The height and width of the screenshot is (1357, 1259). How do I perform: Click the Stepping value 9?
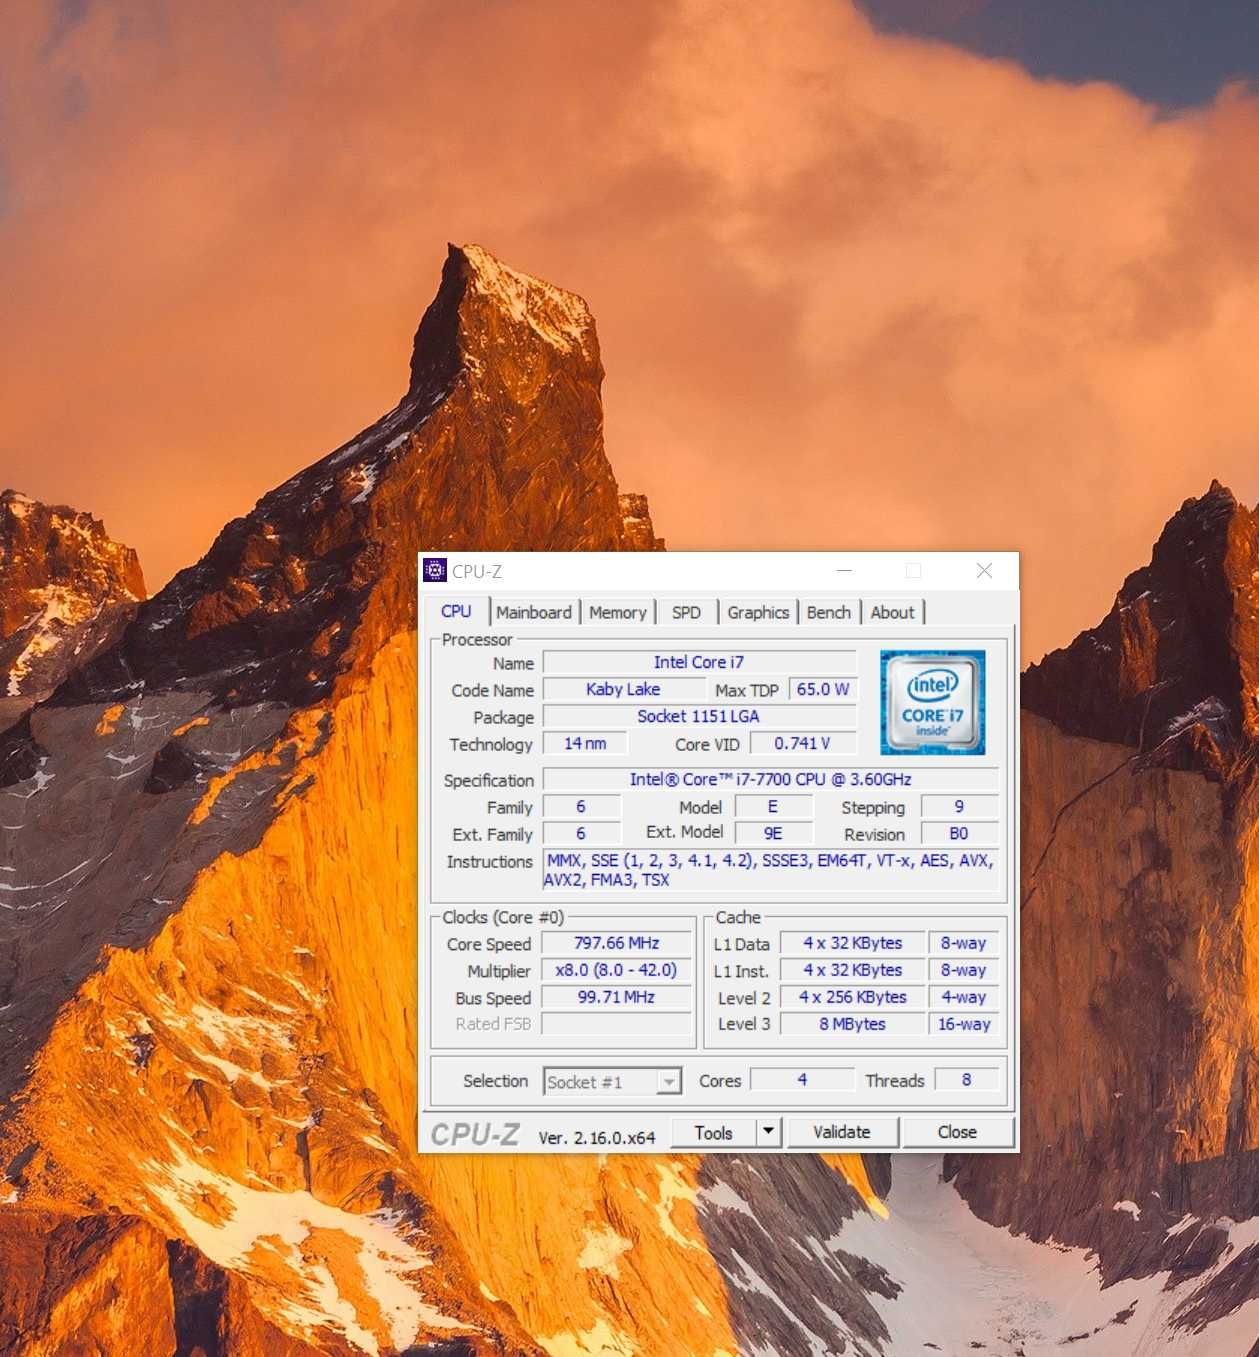coord(959,806)
